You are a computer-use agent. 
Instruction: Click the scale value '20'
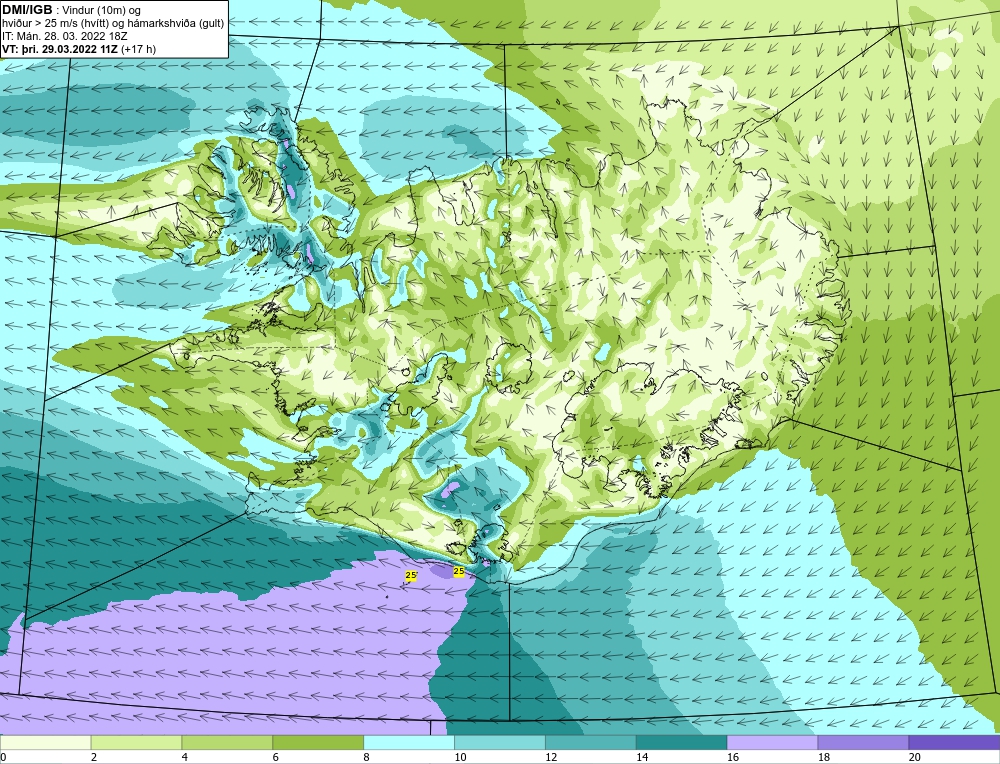[x=915, y=757]
